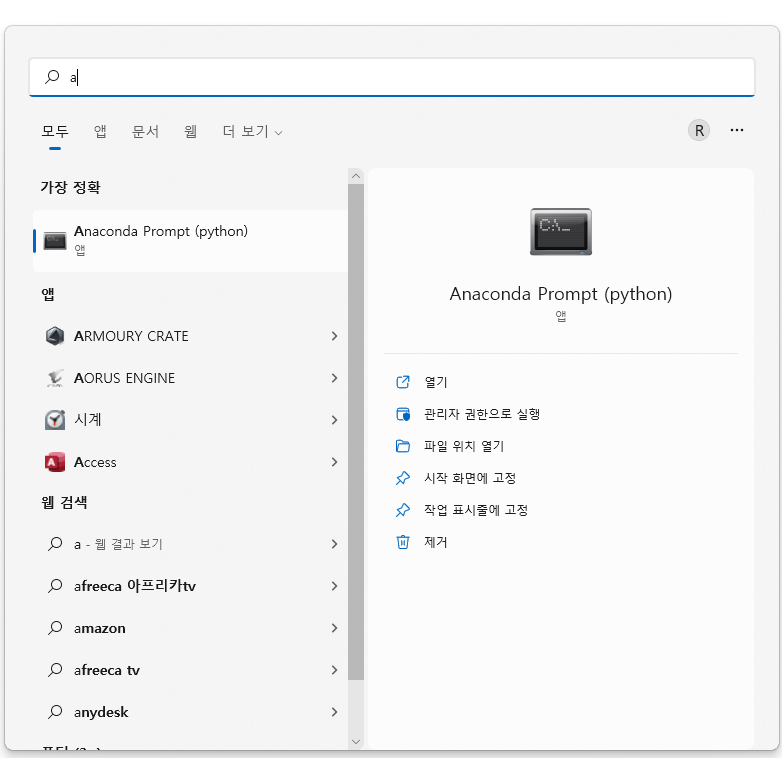Viewport: 782px width, 758px height.
Task: Expand the 'amazon' chevron arrow
Action: (335, 627)
